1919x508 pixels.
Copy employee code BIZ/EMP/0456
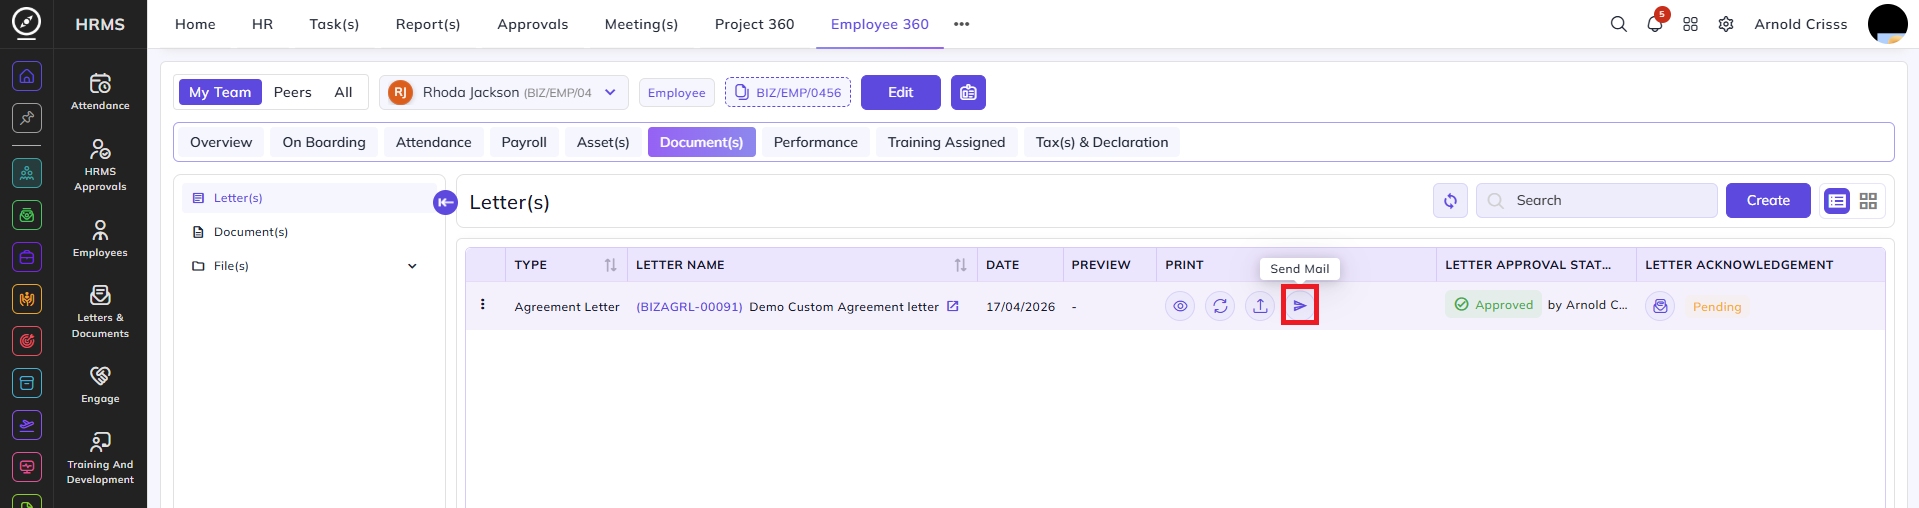pyautogui.click(x=788, y=92)
